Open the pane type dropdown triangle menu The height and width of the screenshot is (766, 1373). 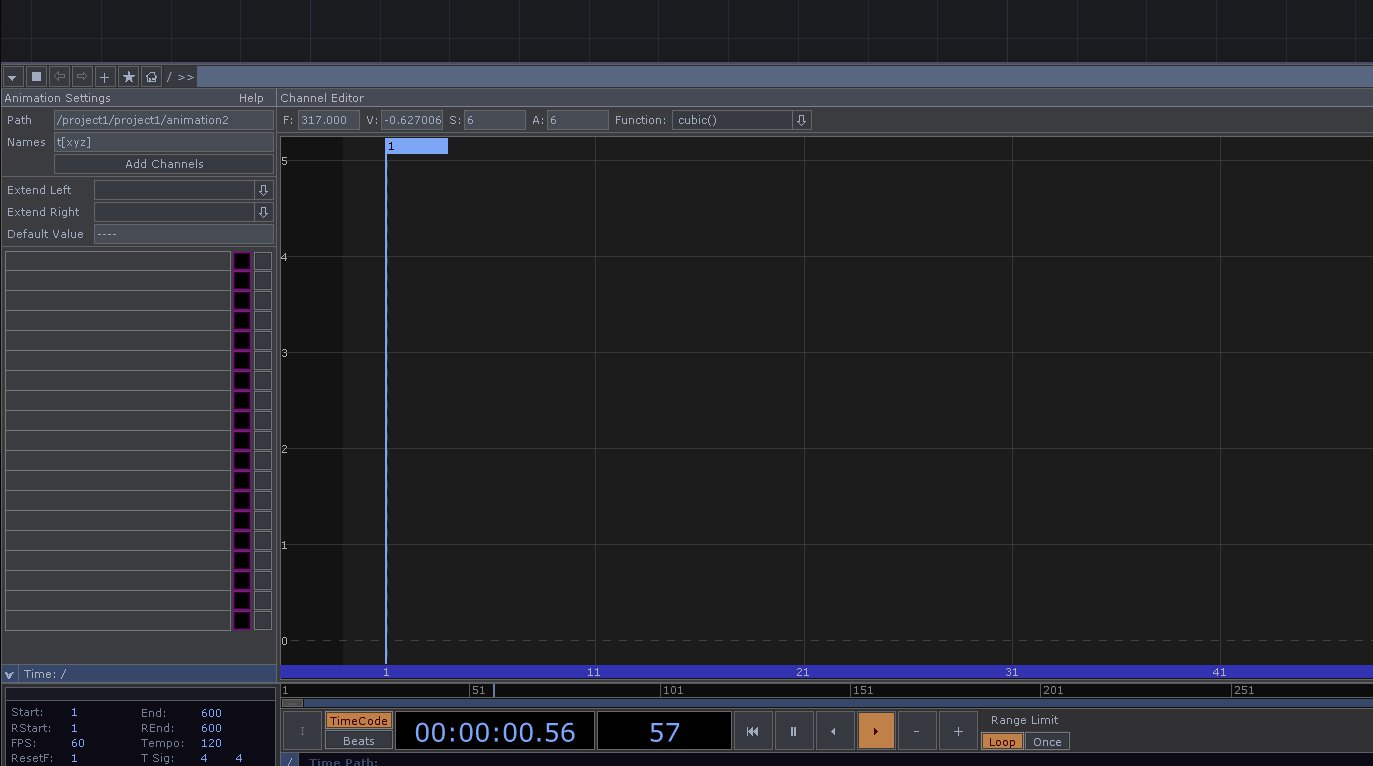coord(13,77)
